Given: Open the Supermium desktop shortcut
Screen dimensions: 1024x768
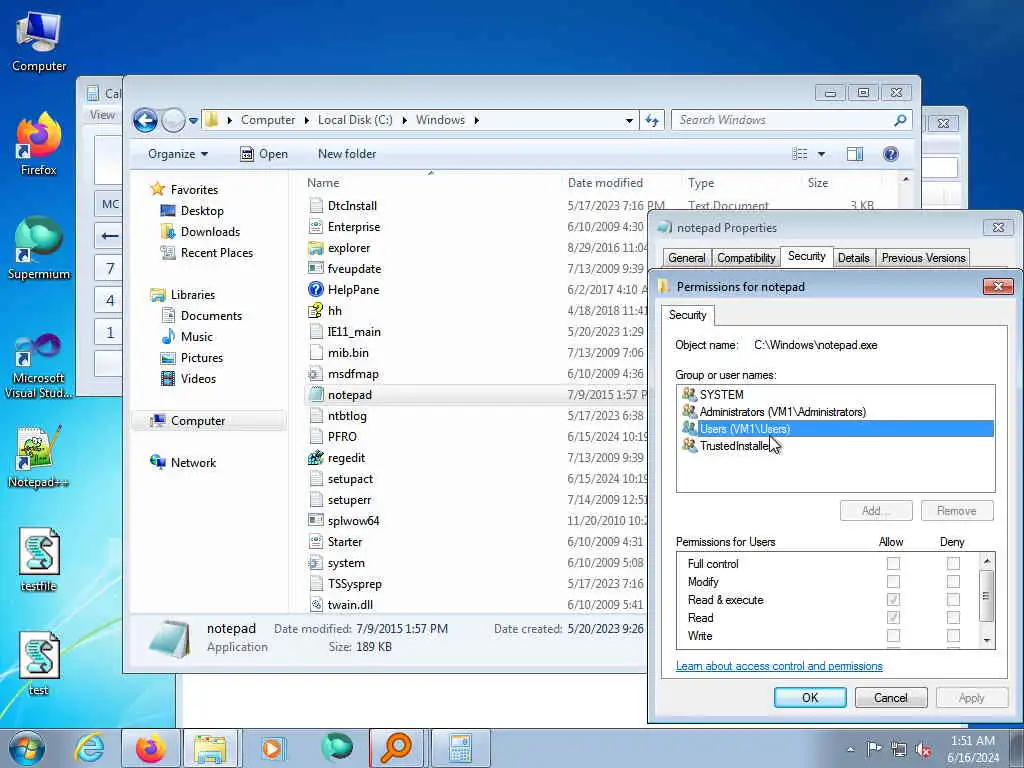Looking at the screenshot, I should tap(39, 249).
